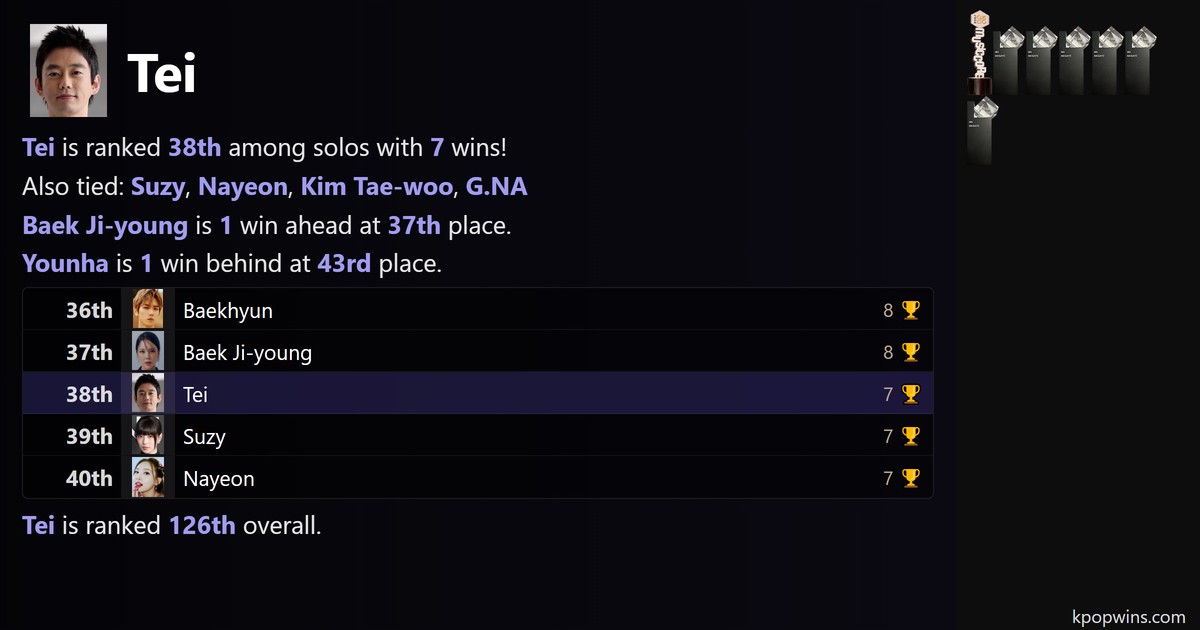
Task: Click the Music Core trophy icon
Action: click(980, 52)
